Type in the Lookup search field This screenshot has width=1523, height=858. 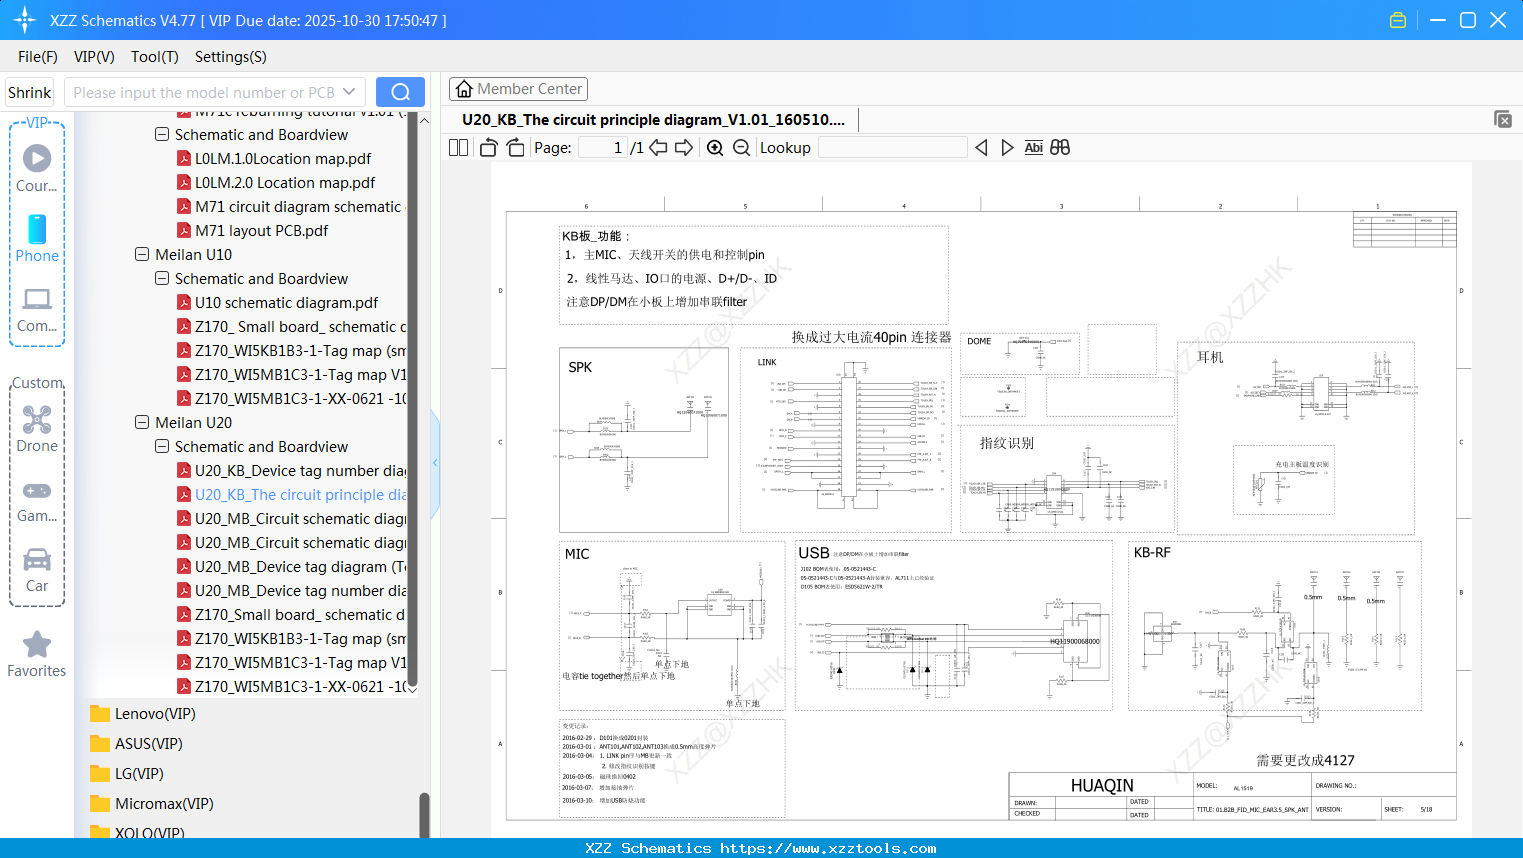(893, 147)
